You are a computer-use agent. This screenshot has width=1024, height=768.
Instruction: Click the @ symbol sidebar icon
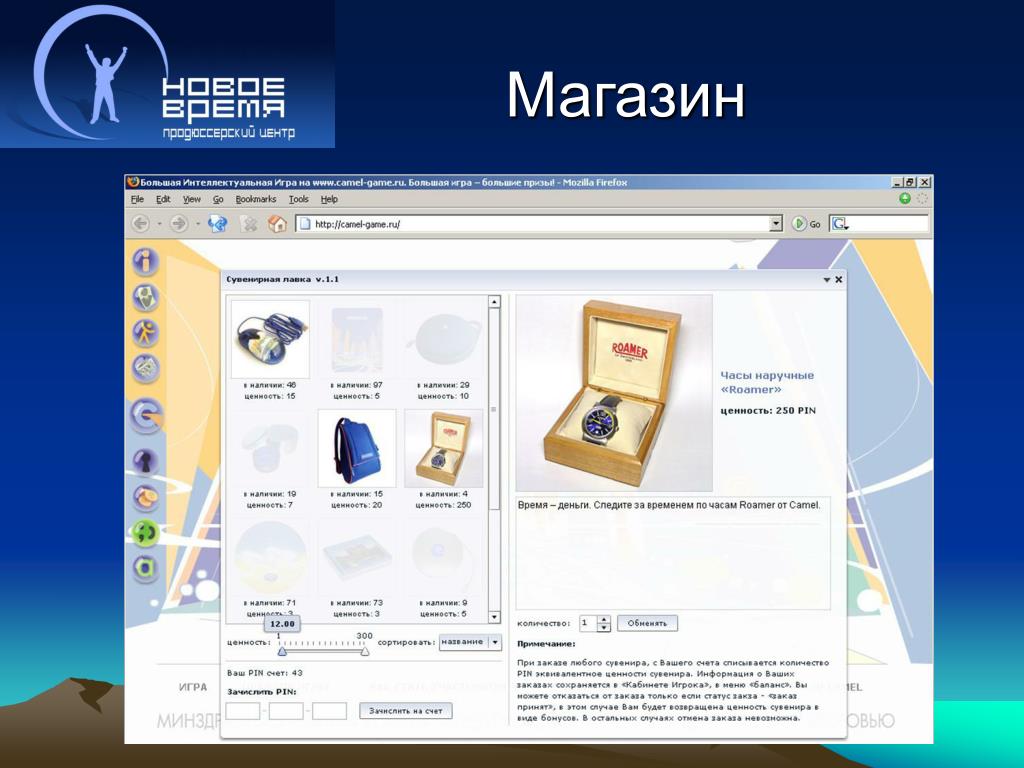point(145,568)
